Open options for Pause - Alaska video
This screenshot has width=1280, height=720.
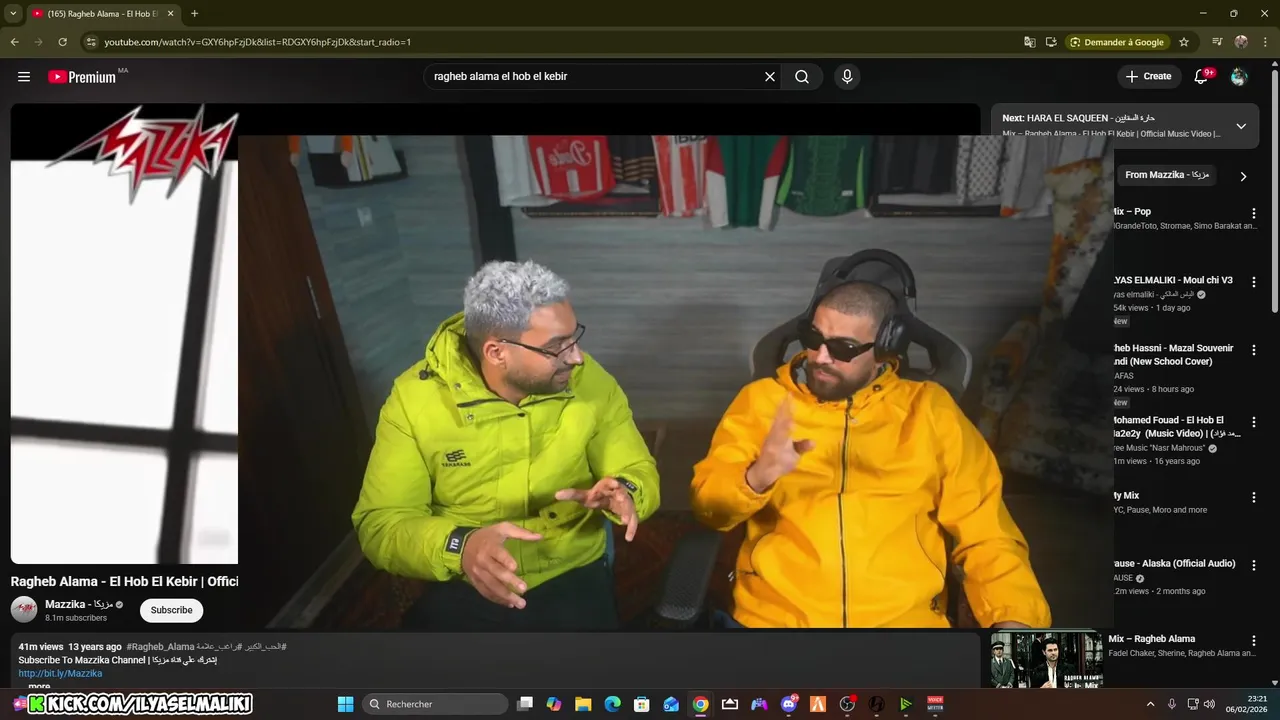point(1254,565)
